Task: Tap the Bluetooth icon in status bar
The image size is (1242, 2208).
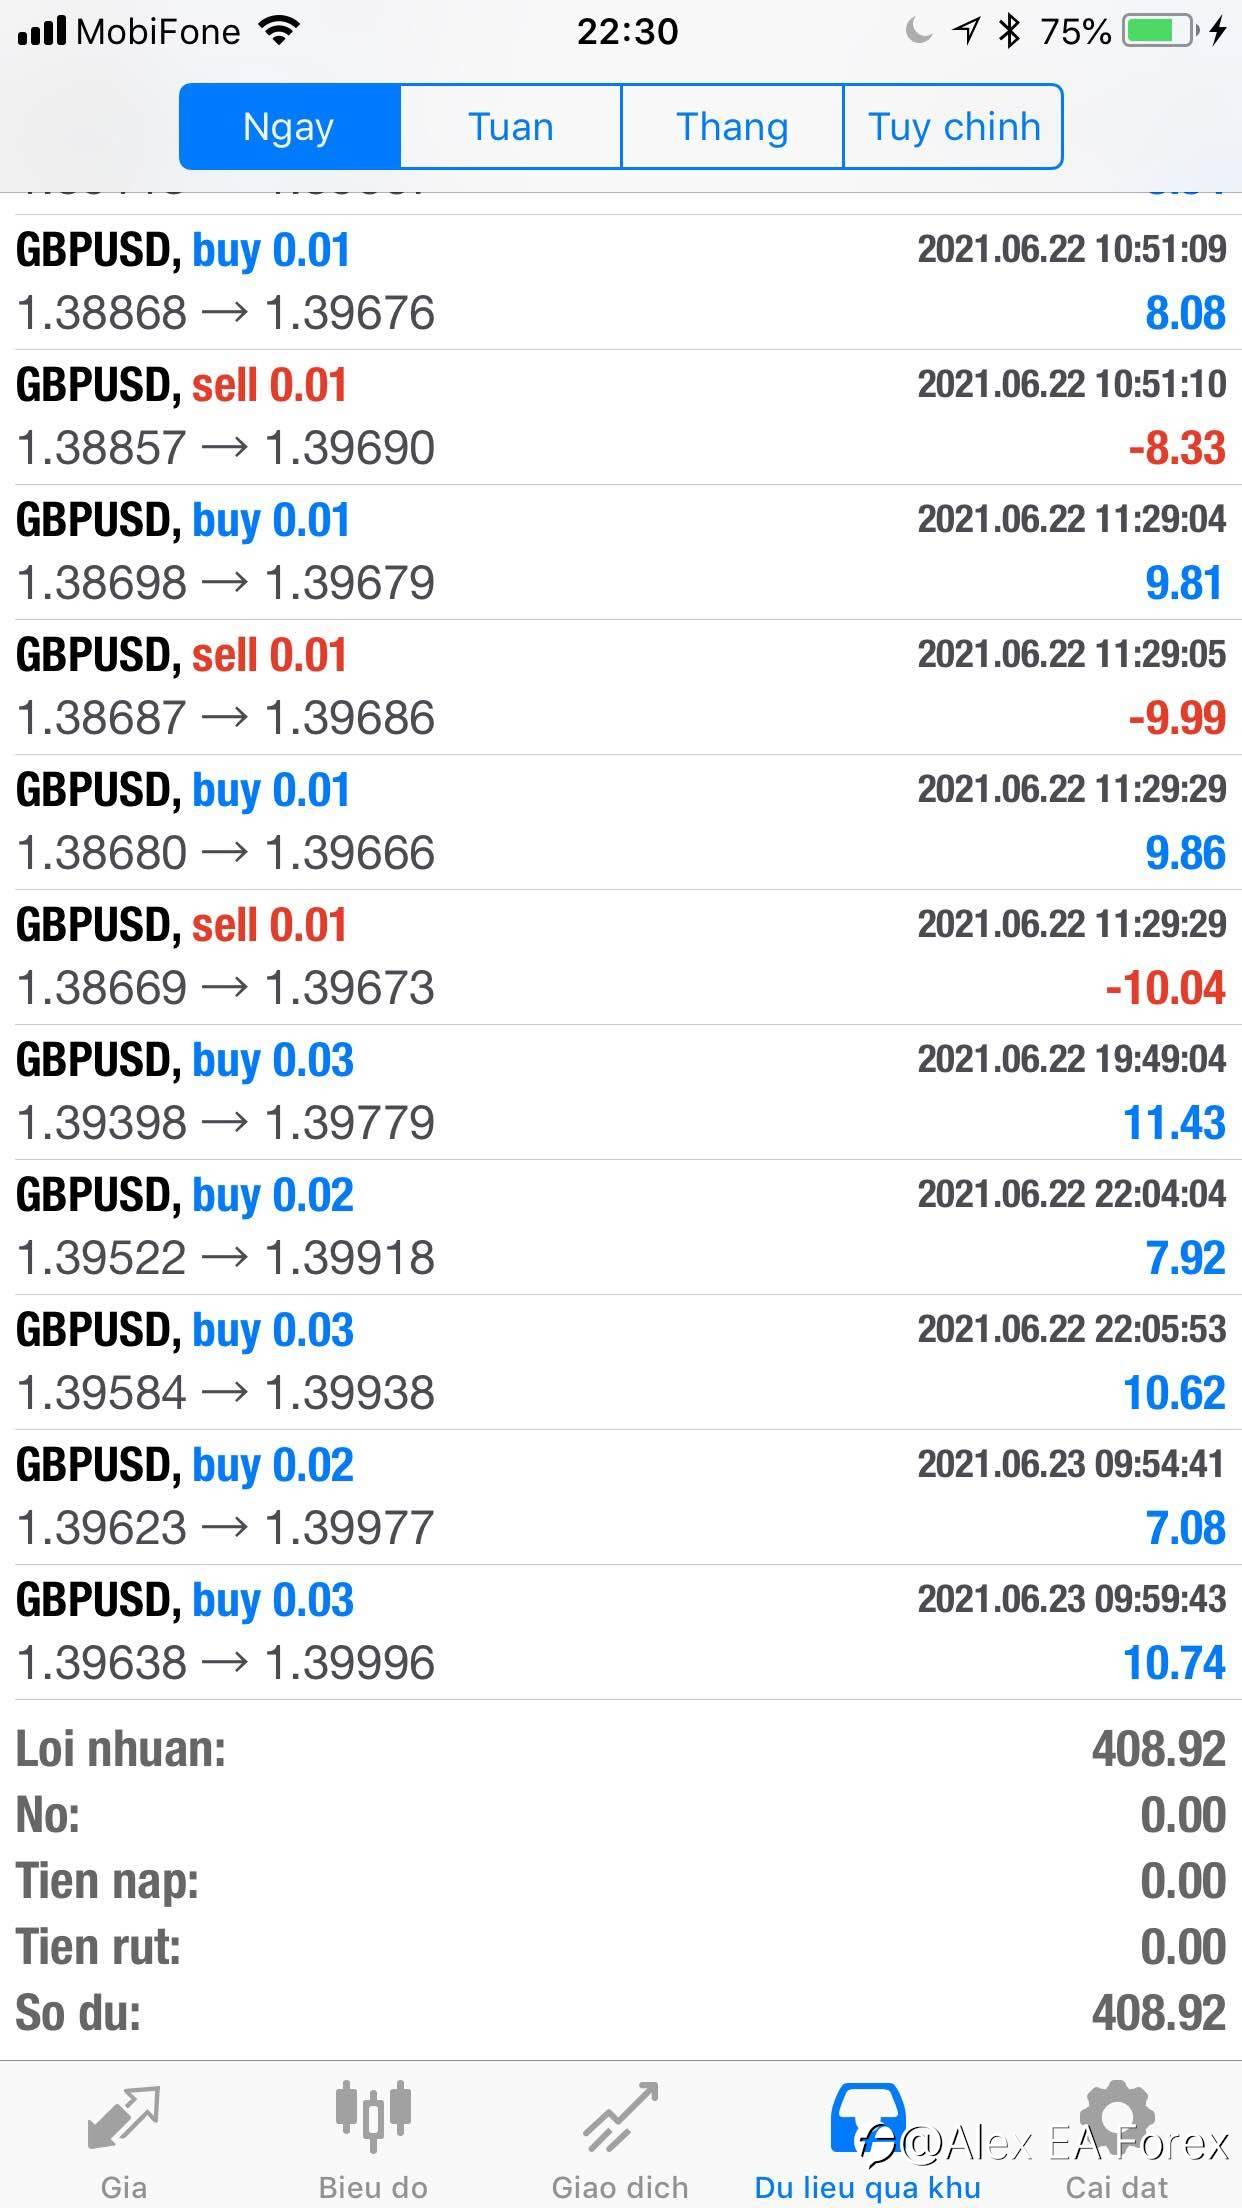Action: coord(1010,32)
